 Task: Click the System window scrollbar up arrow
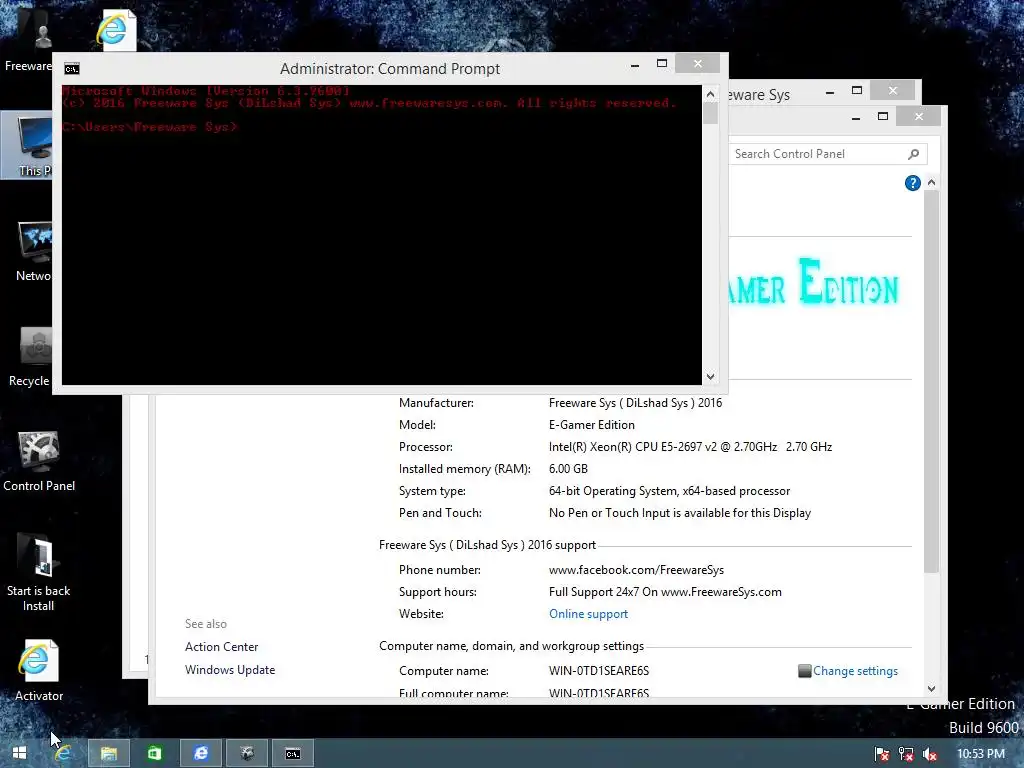[x=931, y=183]
